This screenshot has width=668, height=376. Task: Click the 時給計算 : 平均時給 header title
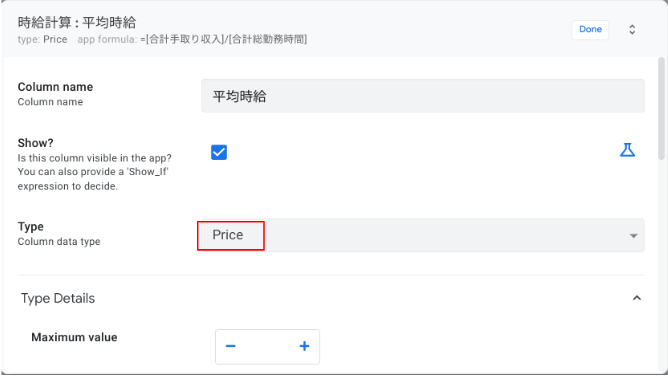[77, 22]
